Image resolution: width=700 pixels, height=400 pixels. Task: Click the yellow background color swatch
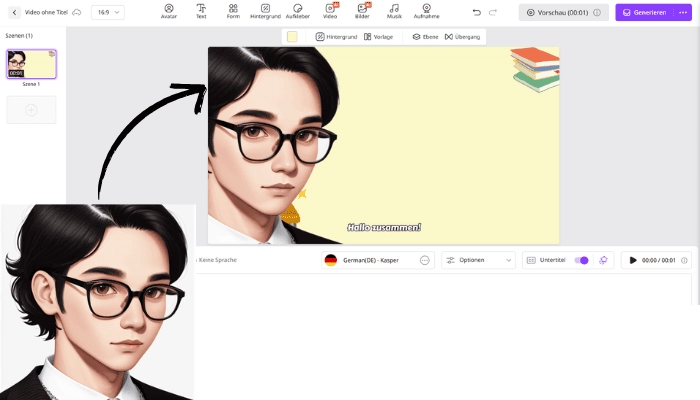[x=292, y=36]
